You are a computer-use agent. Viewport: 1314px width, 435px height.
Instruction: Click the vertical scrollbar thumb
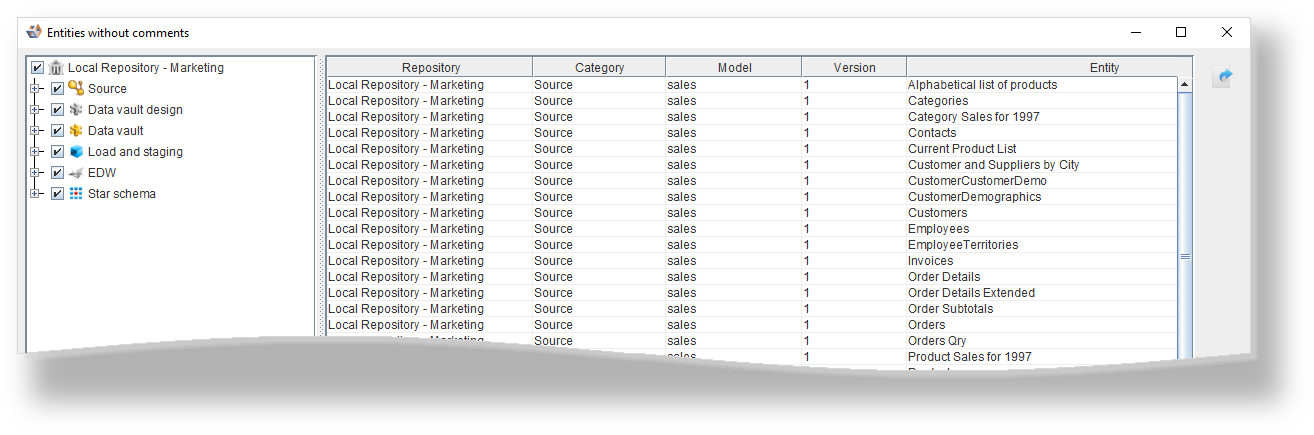pos(1185,256)
